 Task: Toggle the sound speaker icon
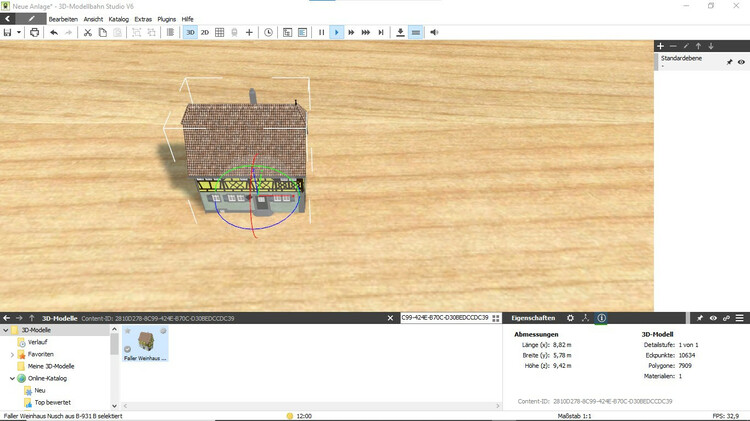pyautogui.click(x=434, y=32)
